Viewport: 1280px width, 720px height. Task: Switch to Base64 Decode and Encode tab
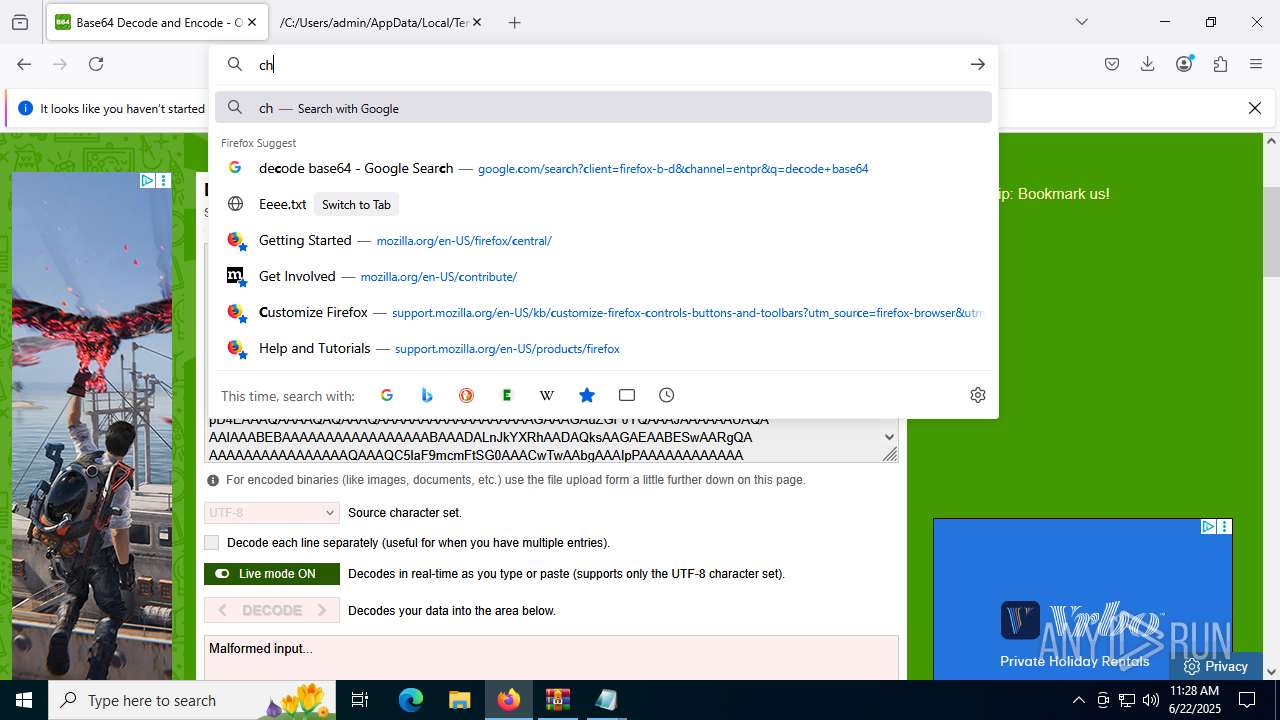point(156,22)
